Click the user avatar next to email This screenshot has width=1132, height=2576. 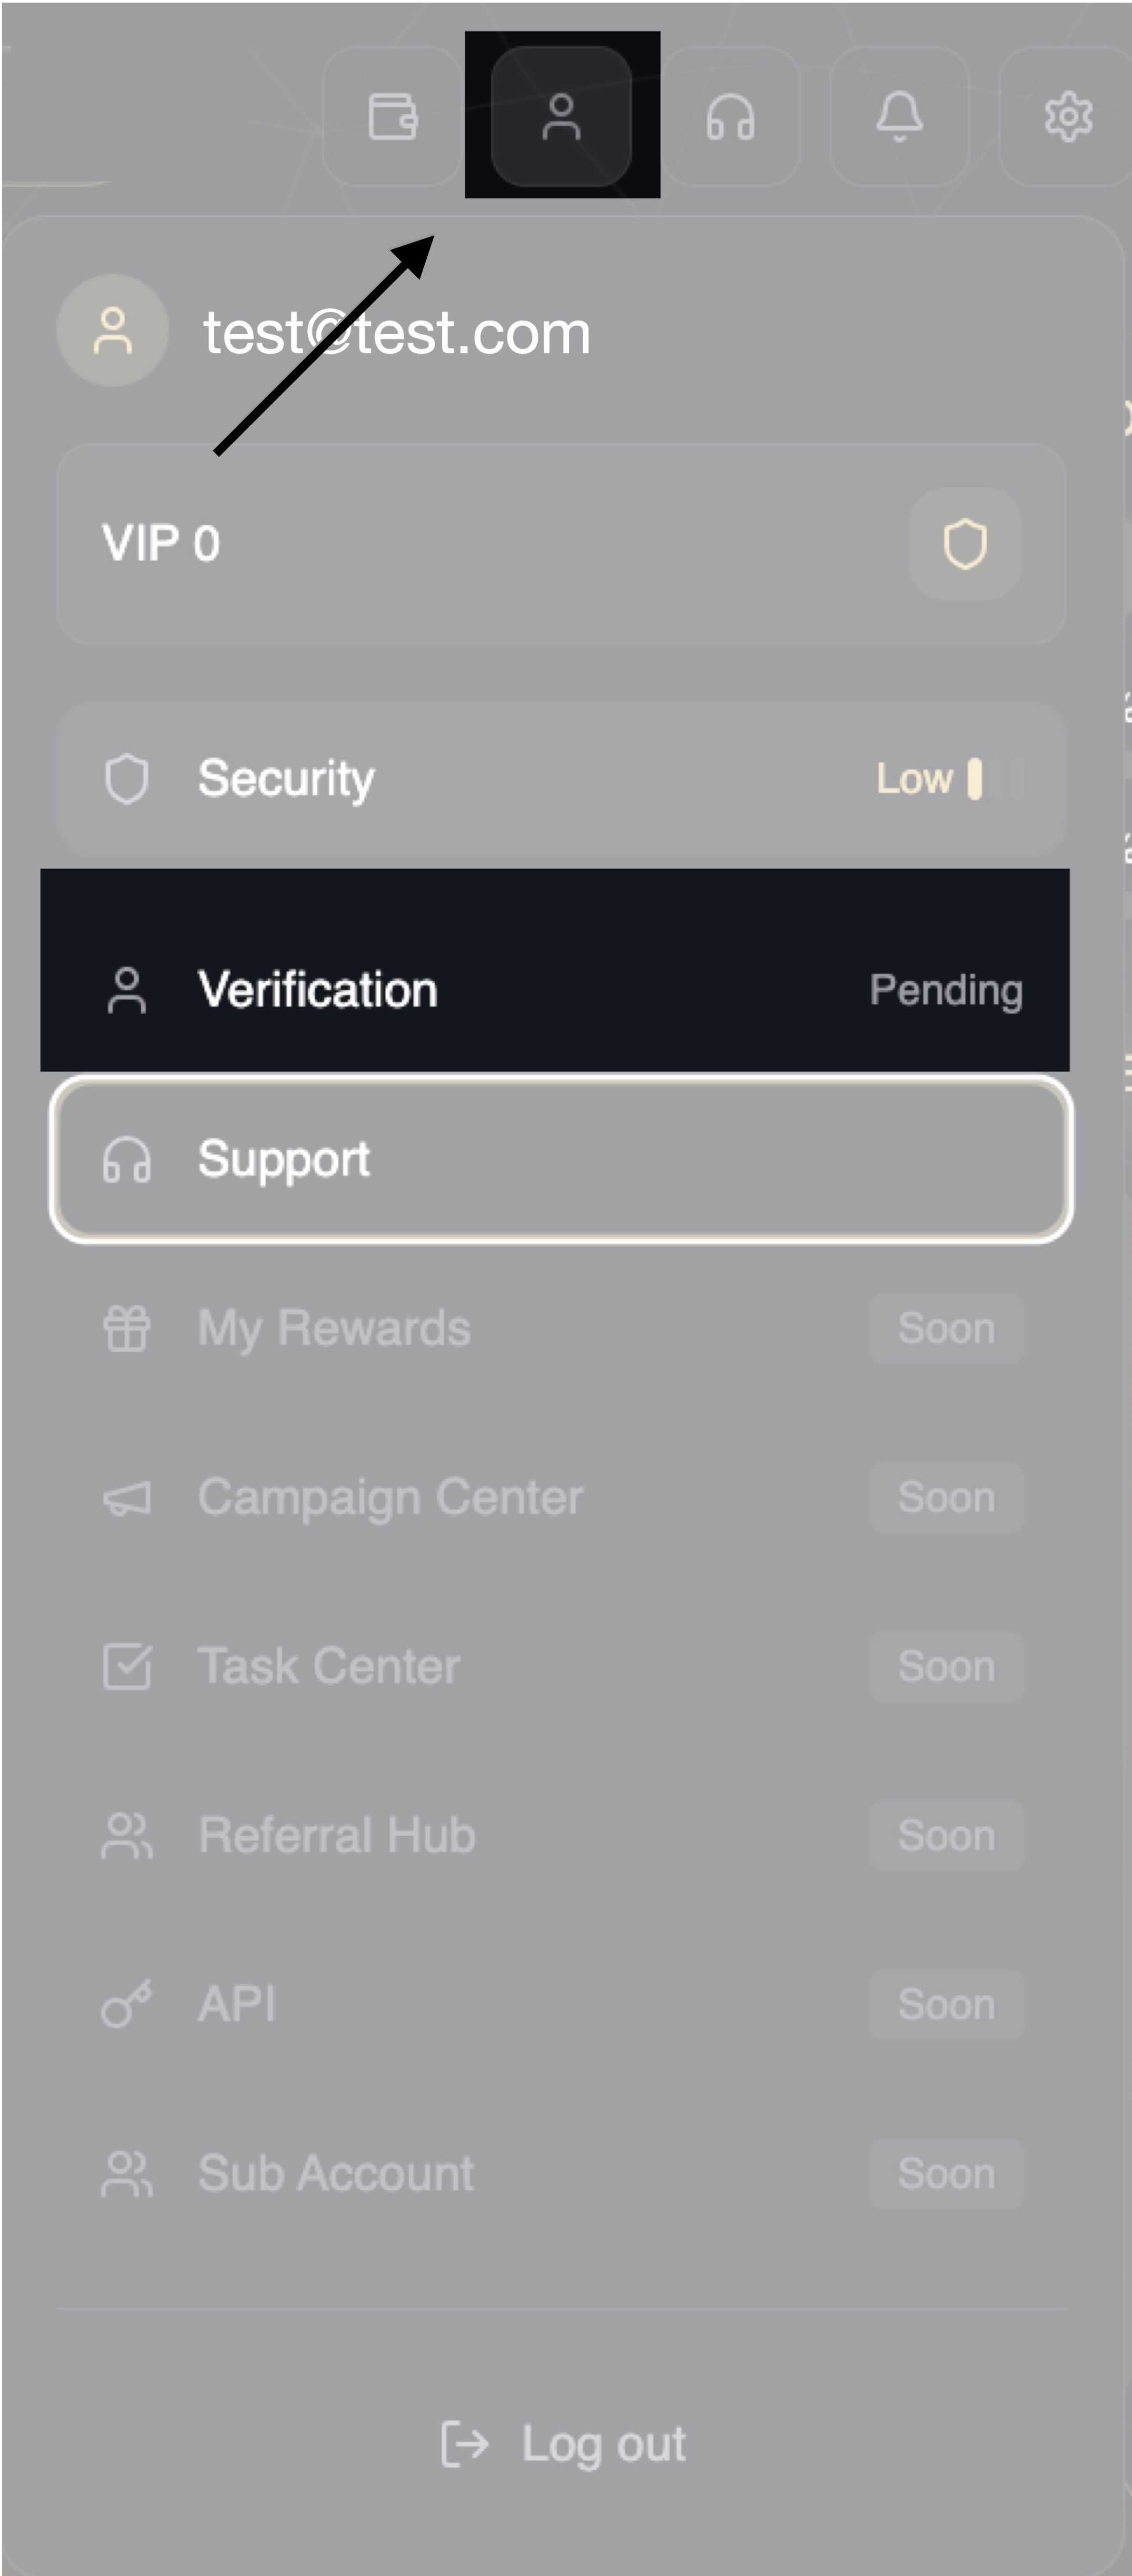click(x=112, y=331)
